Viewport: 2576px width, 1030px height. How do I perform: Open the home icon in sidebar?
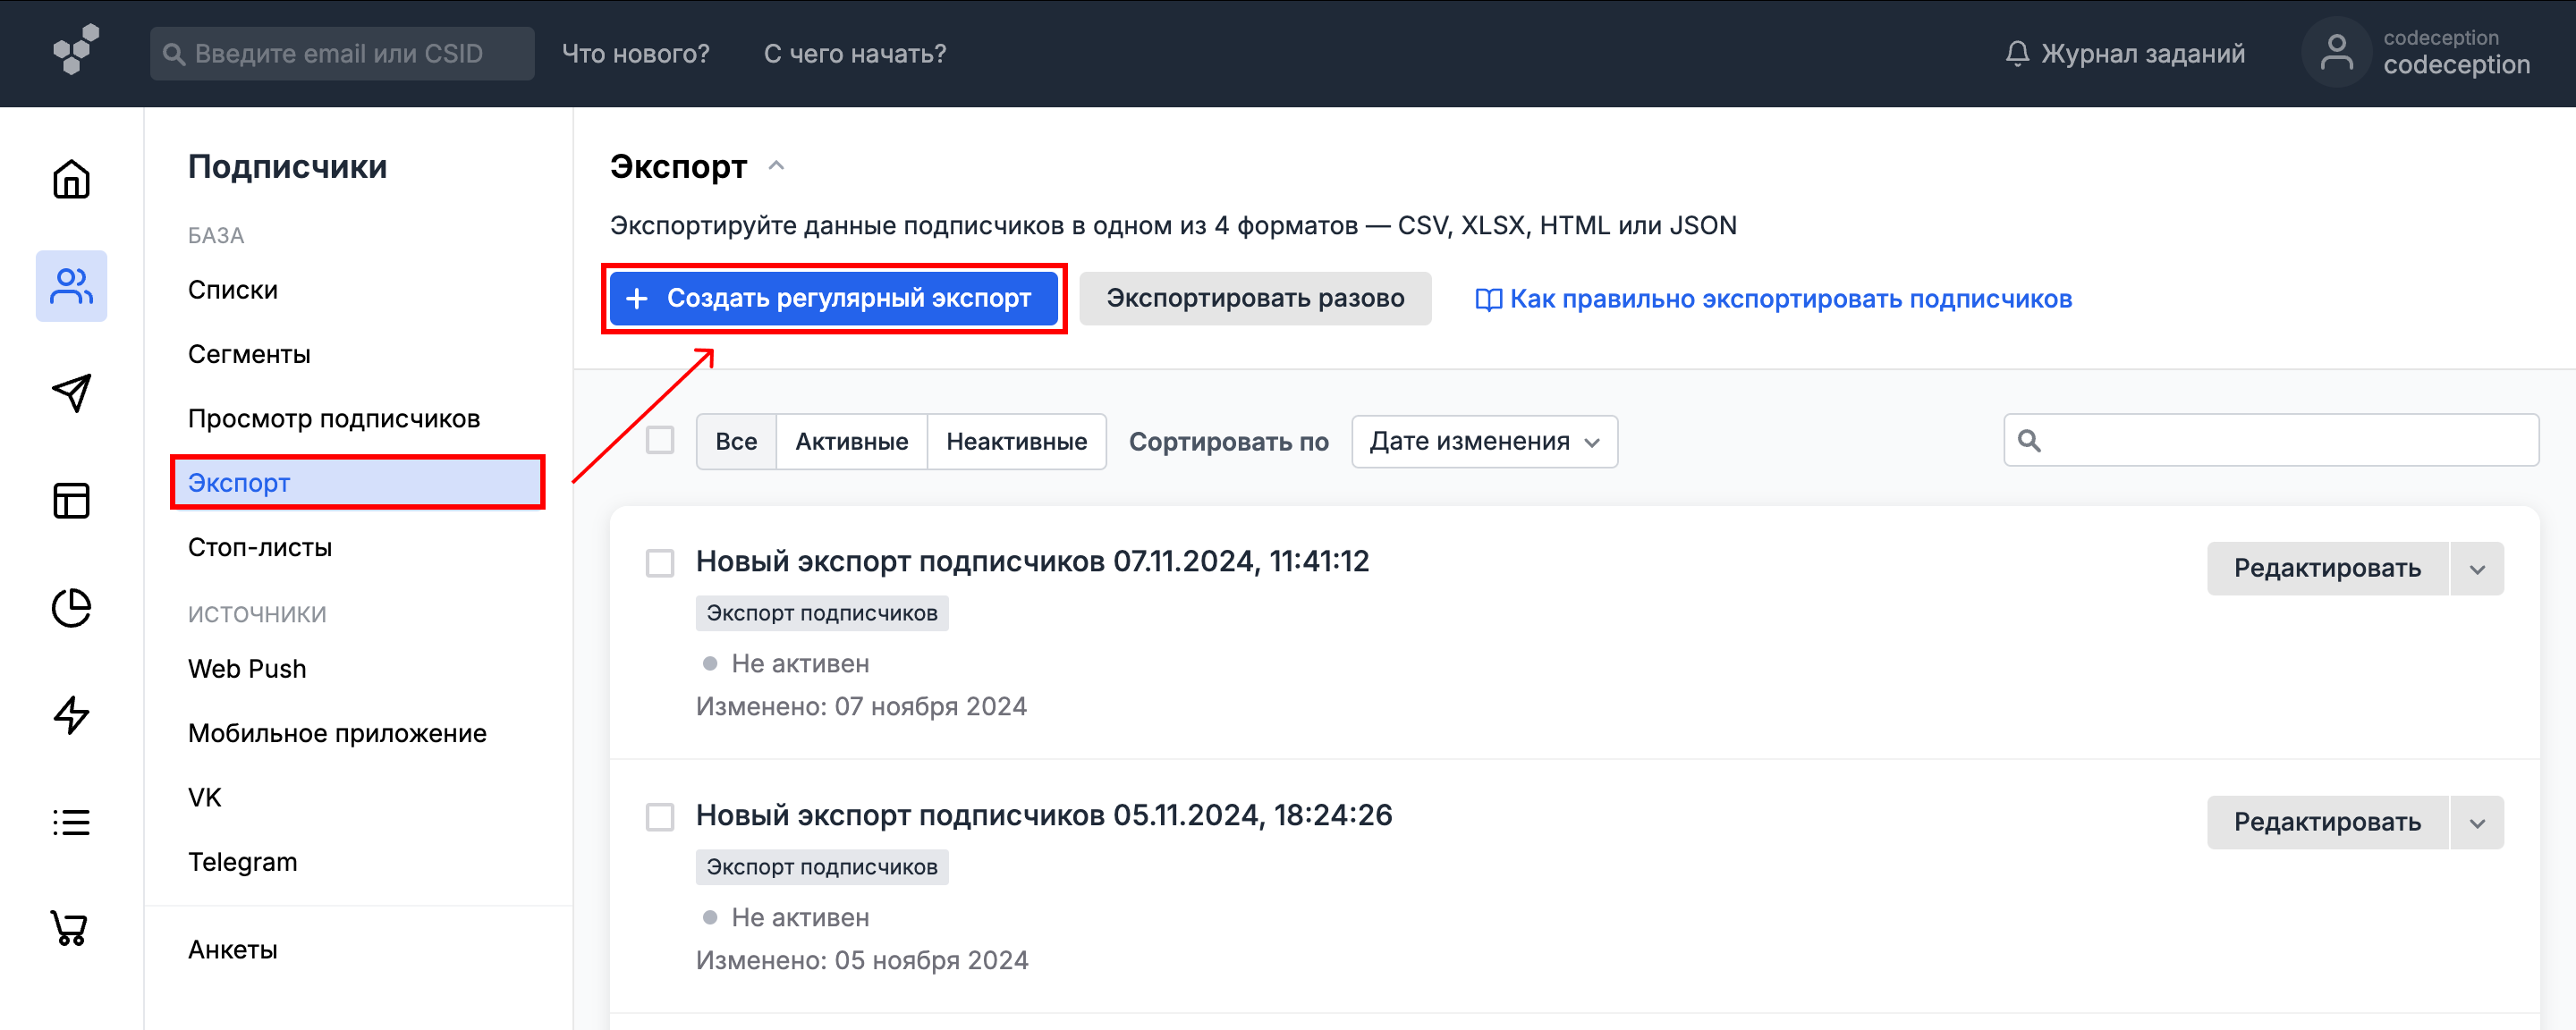tap(71, 180)
